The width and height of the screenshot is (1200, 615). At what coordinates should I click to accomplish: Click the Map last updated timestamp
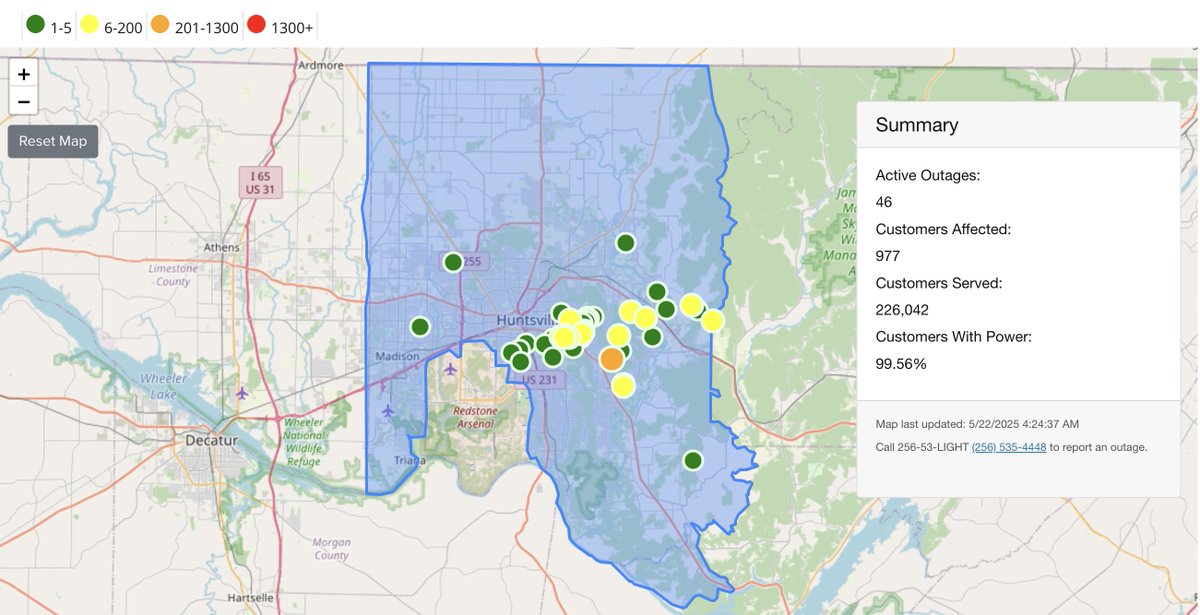pyautogui.click(x=977, y=424)
